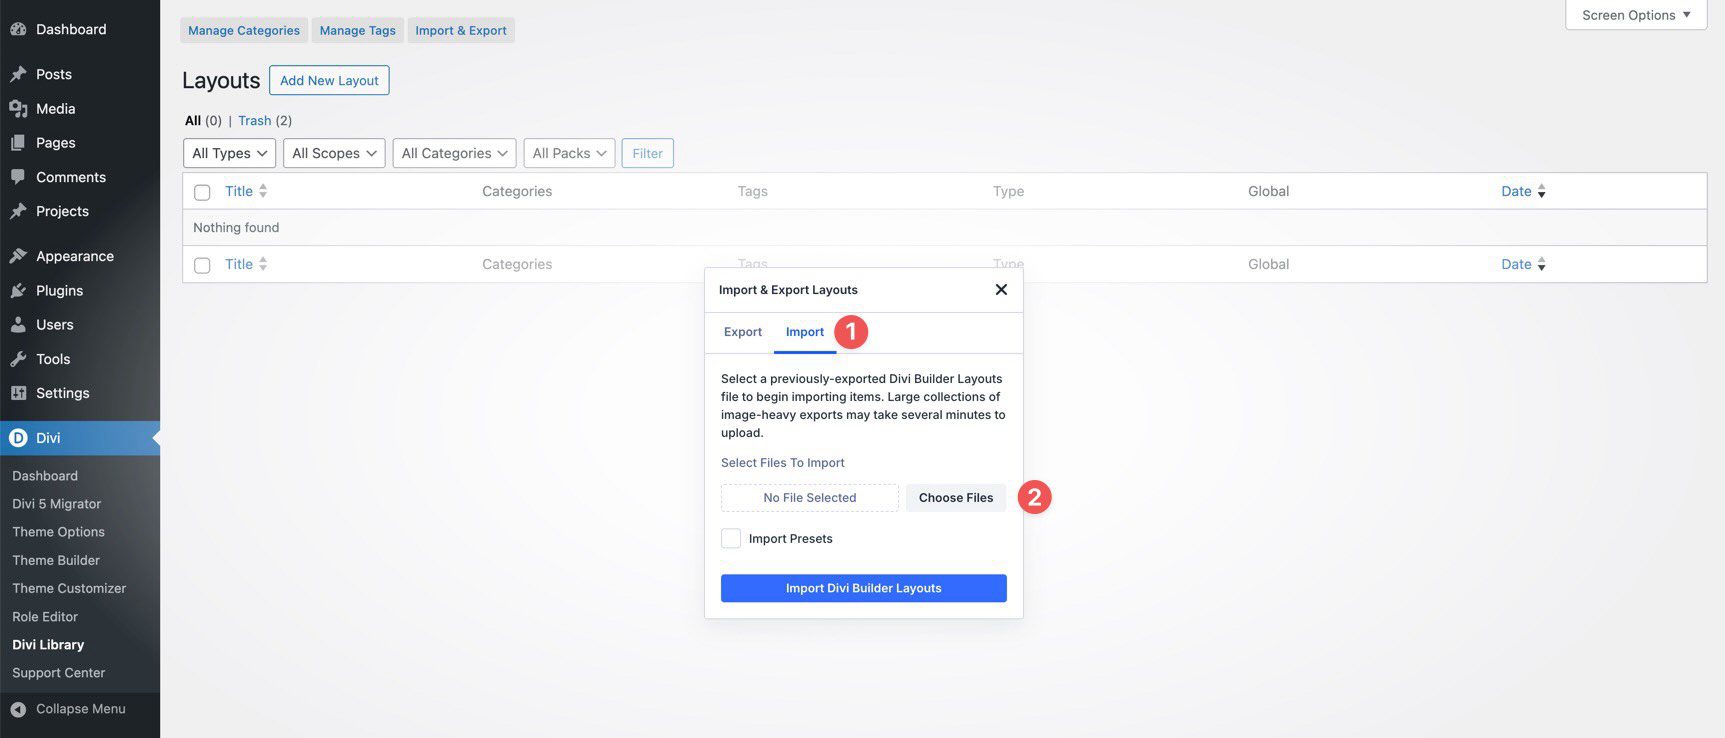This screenshot has height=738, width=1725.
Task: Click the Date column header link
Action: (1516, 191)
